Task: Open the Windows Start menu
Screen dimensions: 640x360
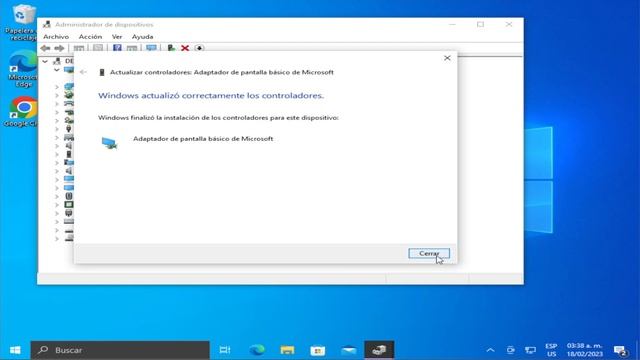Action: click(x=15, y=350)
